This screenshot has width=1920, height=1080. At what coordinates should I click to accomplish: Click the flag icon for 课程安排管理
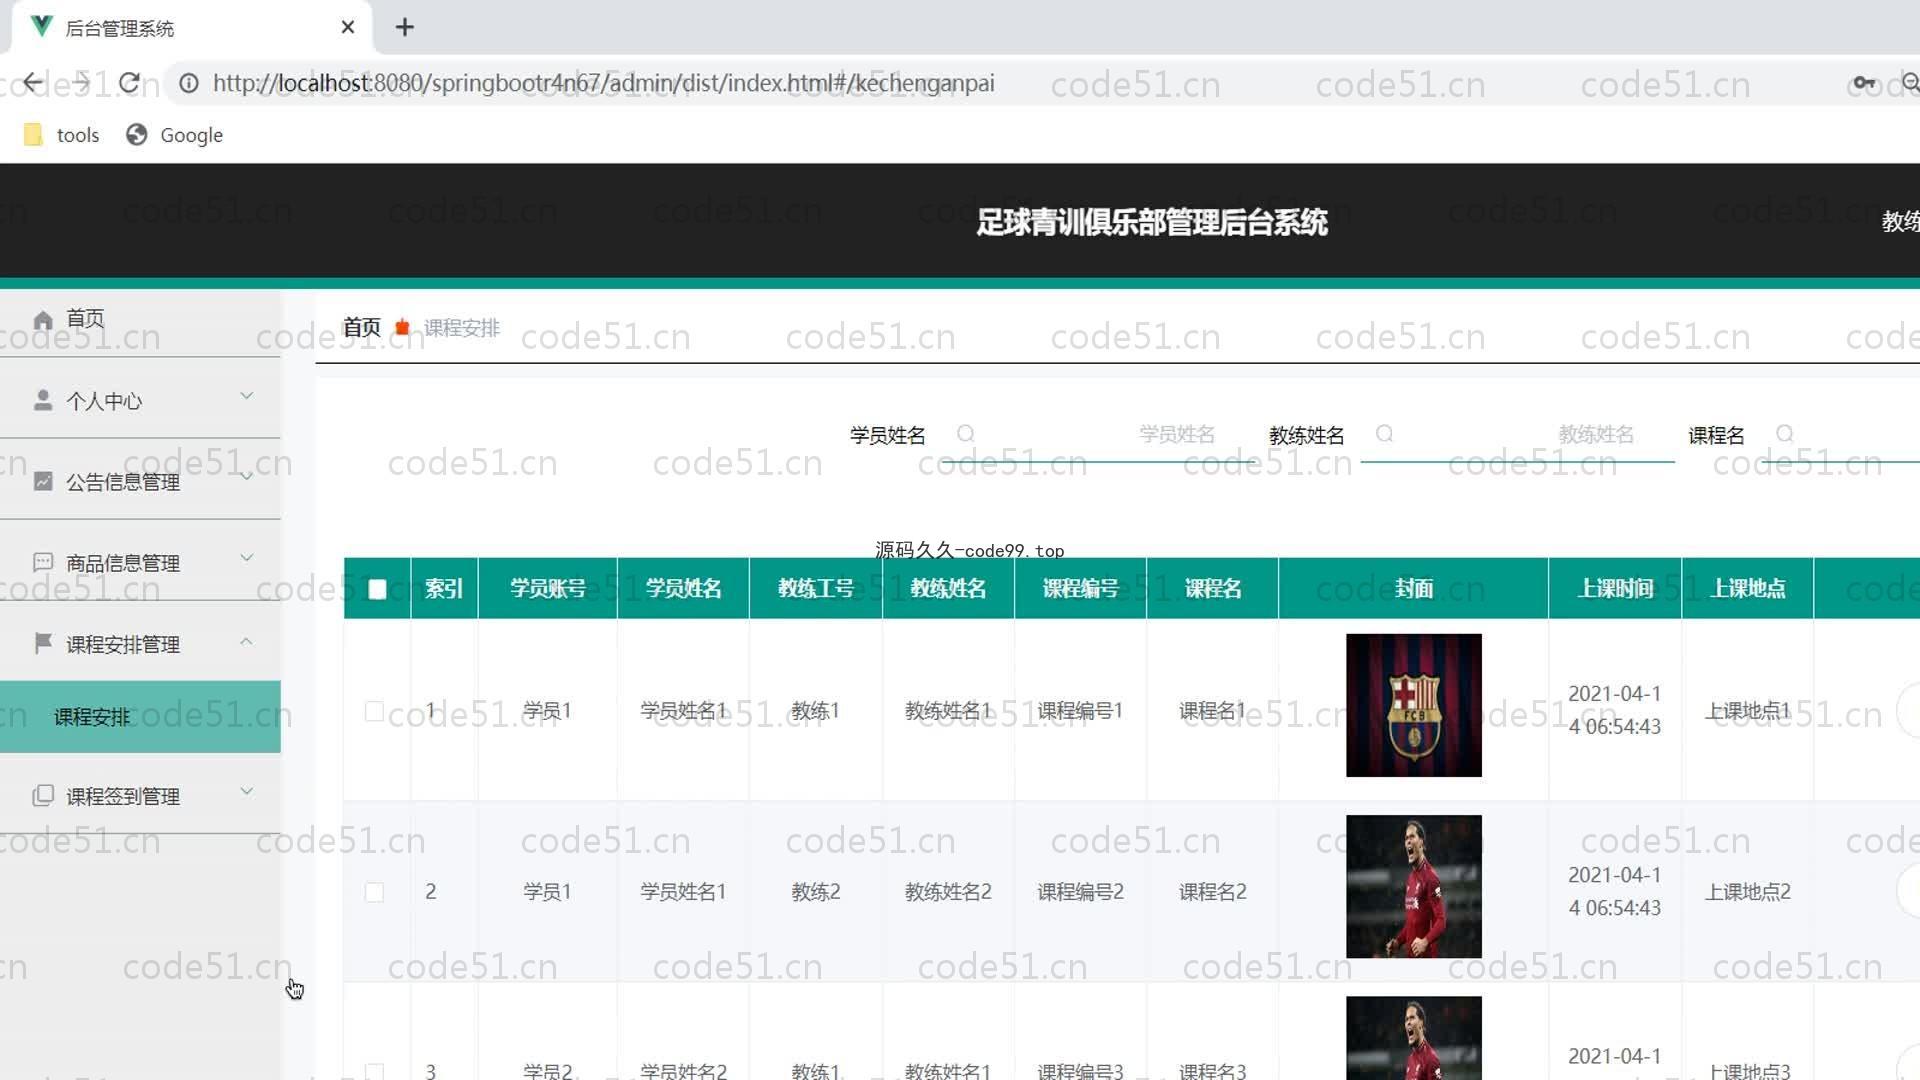(x=42, y=643)
